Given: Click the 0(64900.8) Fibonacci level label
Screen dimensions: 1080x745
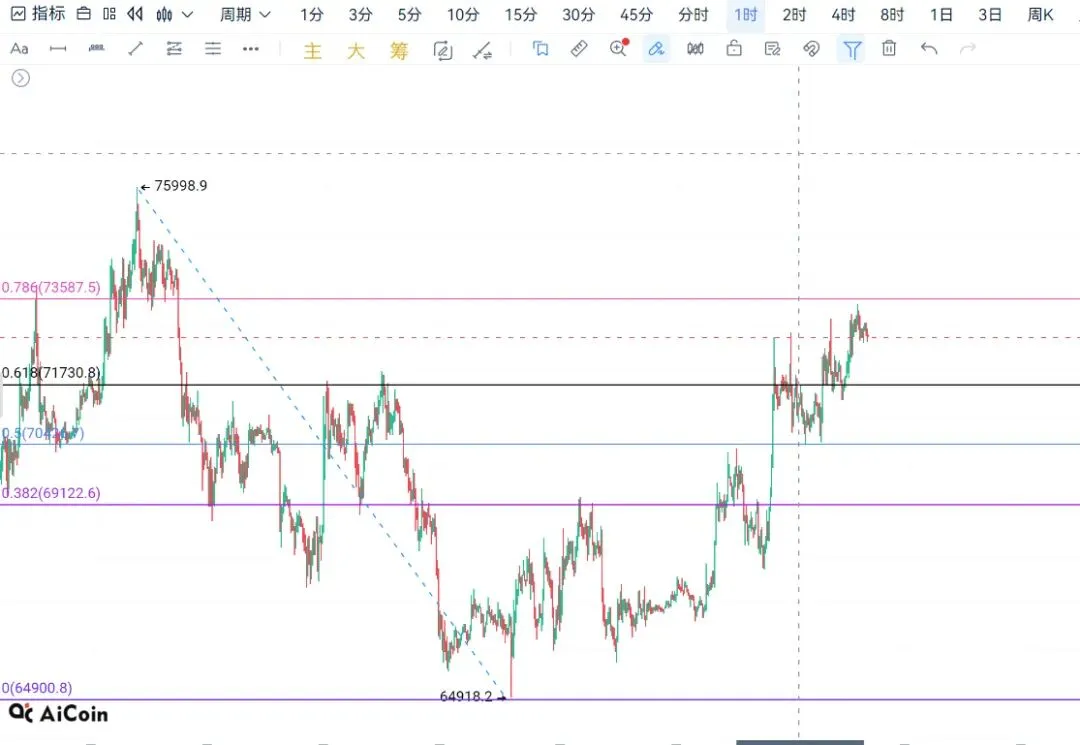Looking at the screenshot, I should [37, 688].
